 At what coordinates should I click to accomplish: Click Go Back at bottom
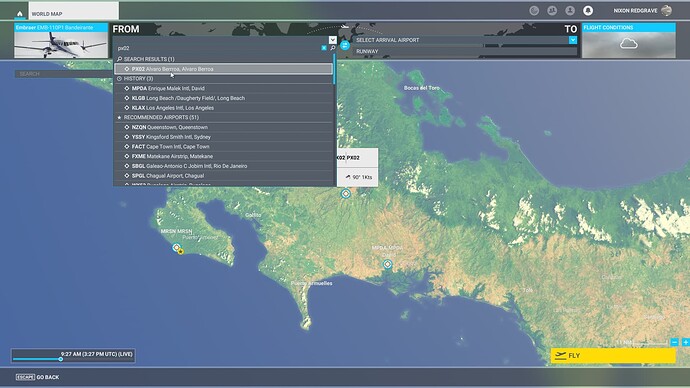point(37,377)
